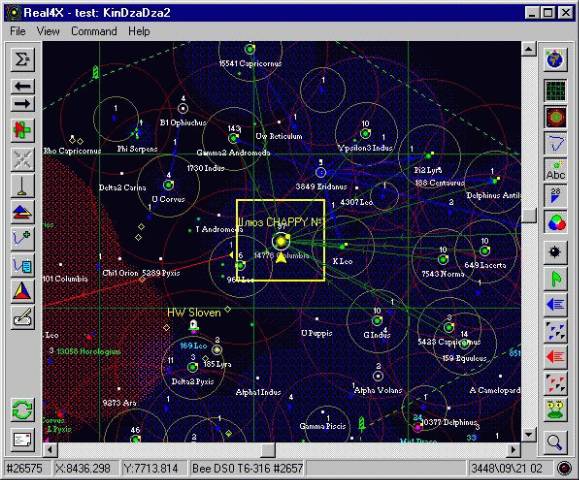
Task: Click the 3849 Eridanus star label
Action: pyautogui.click(x=321, y=186)
